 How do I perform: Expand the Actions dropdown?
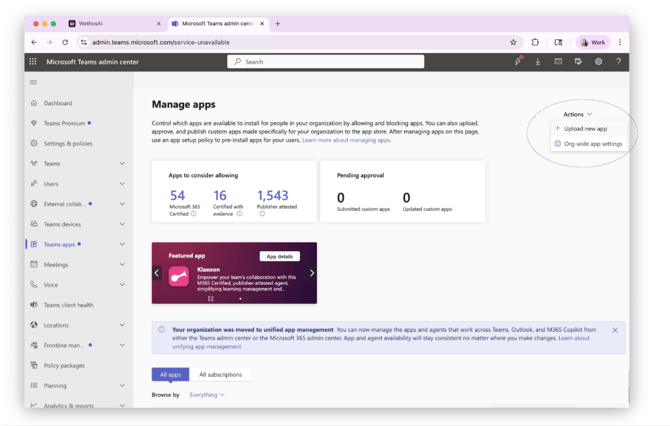point(577,114)
